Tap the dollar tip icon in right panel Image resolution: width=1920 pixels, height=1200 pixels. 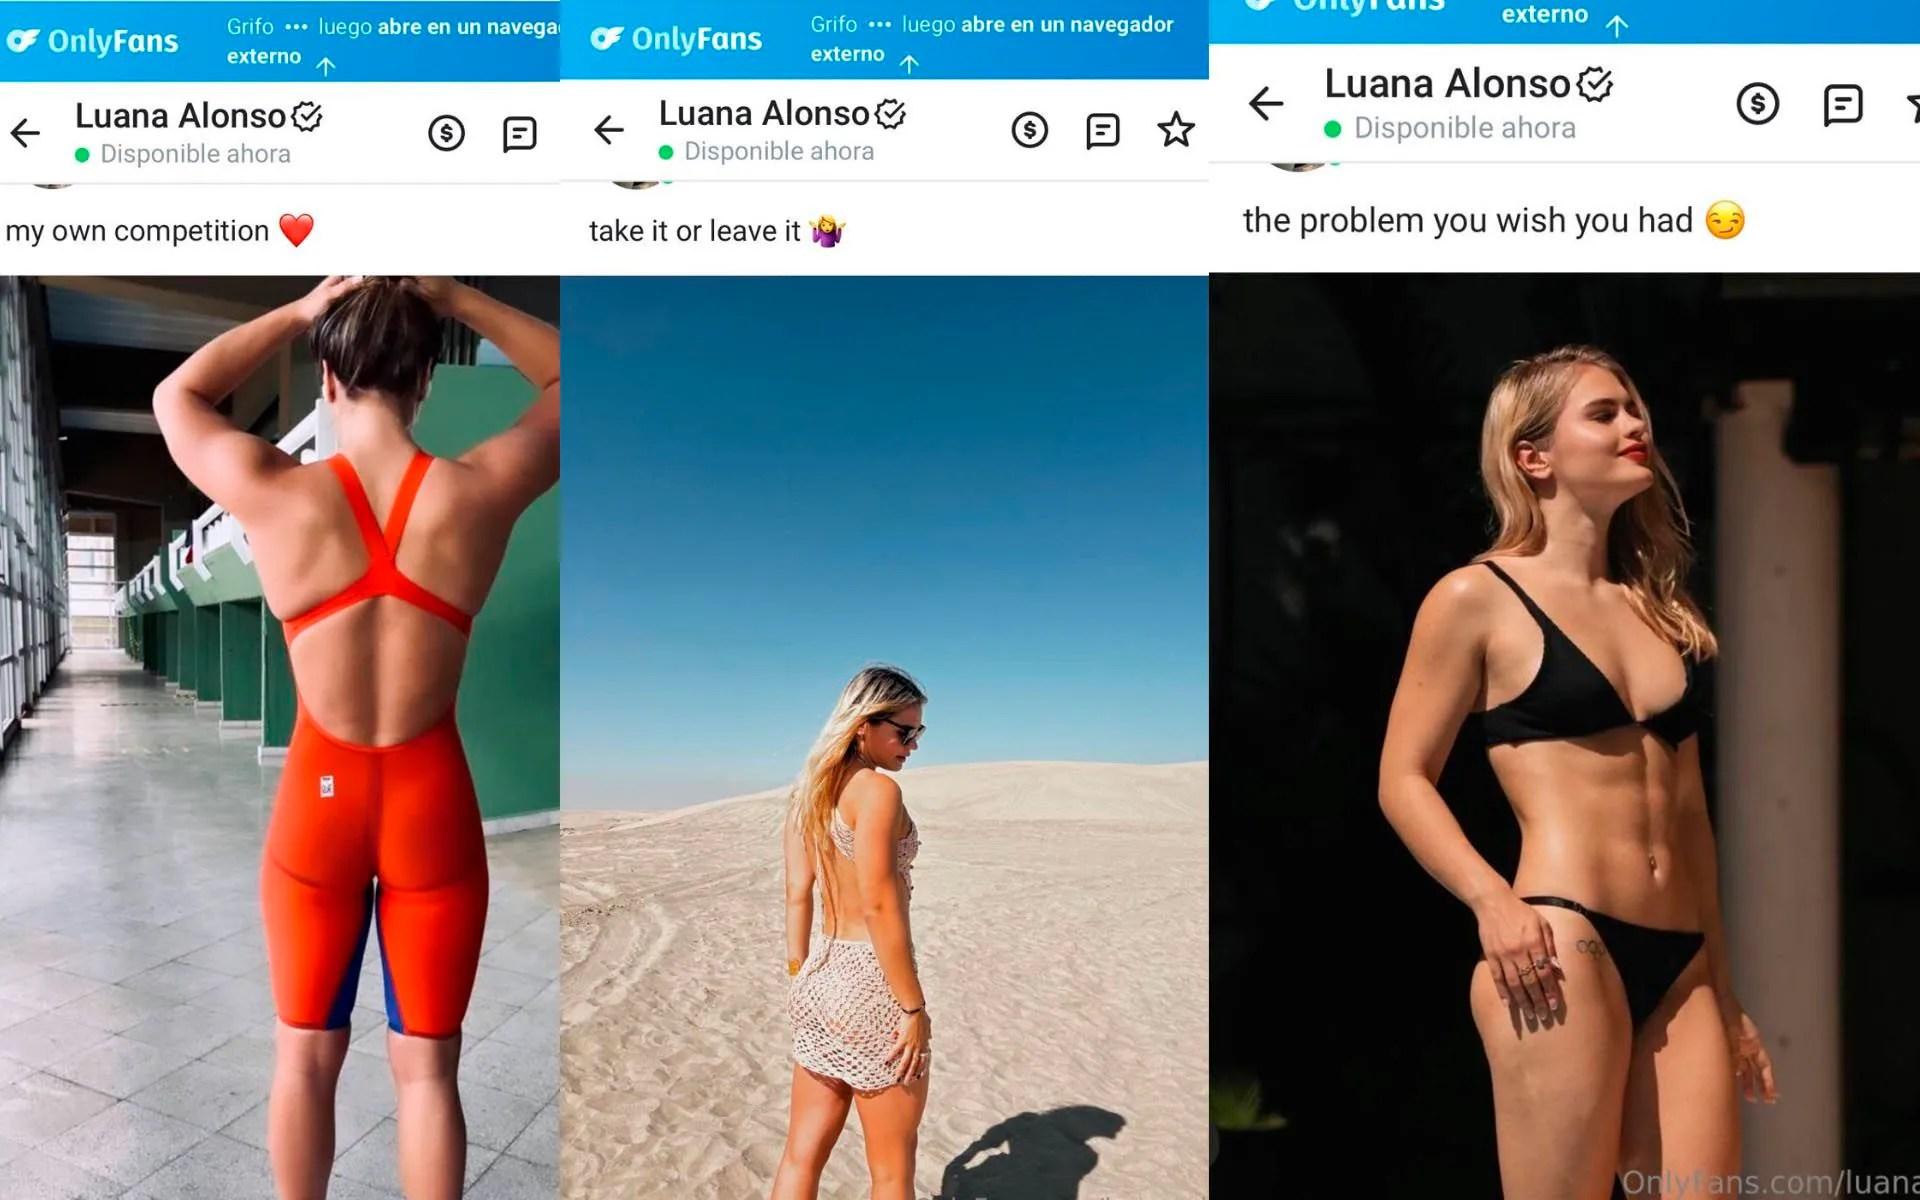click(1758, 103)
